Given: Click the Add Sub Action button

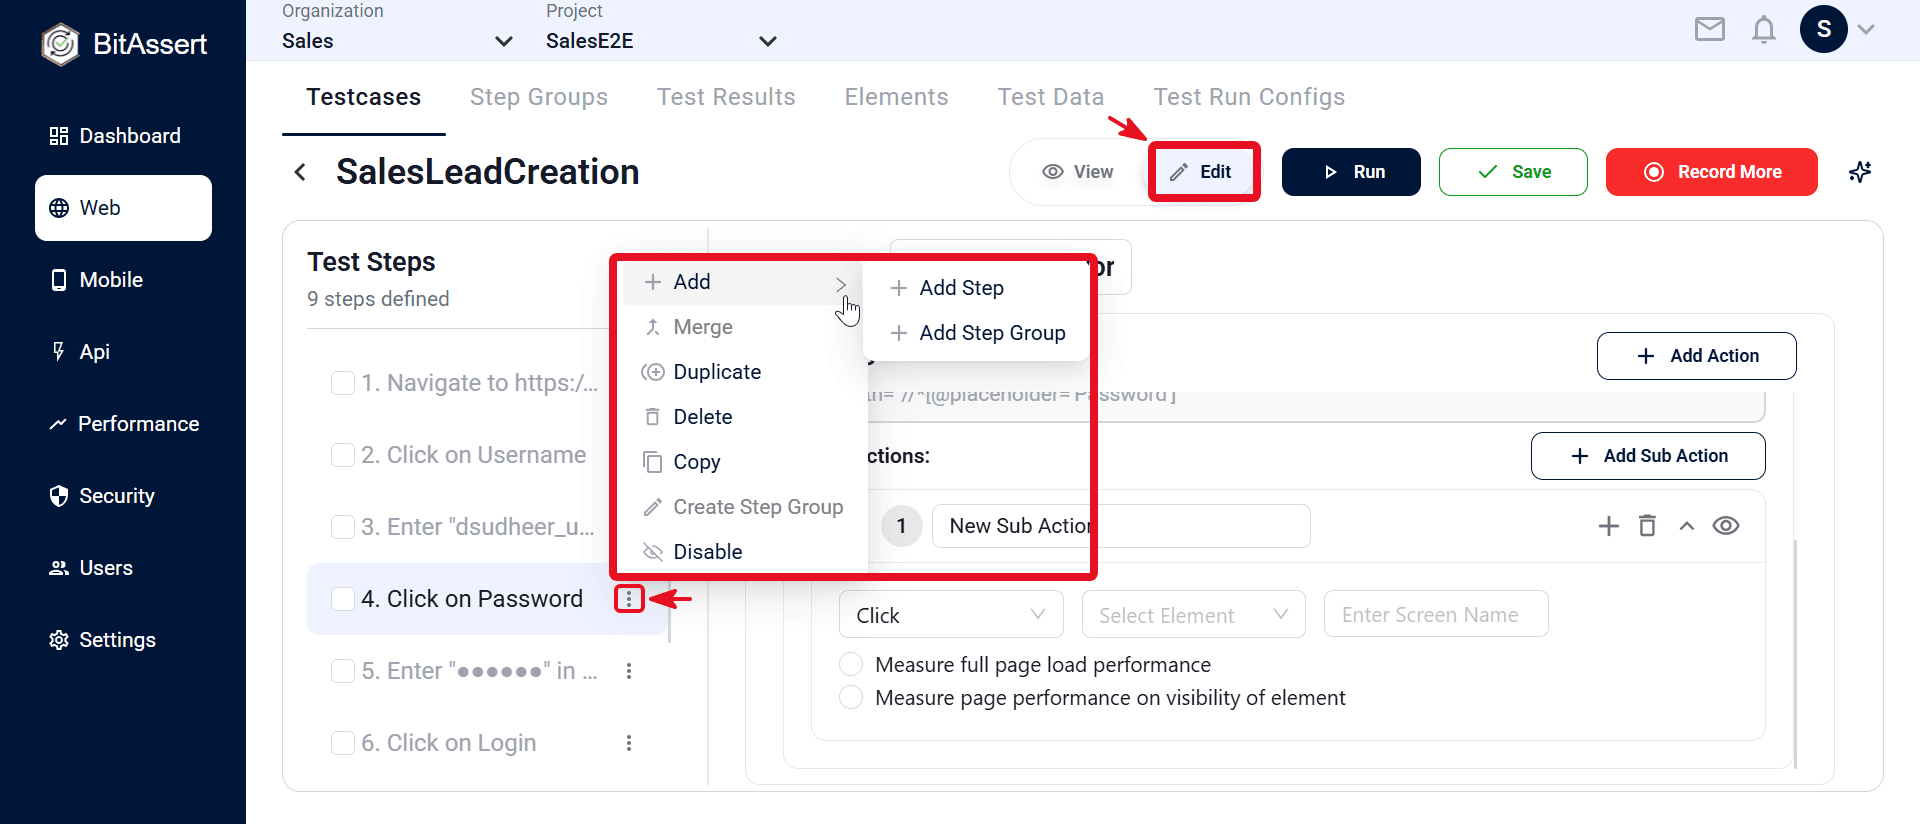Looking at the screenshot, I should click(1648, 456).
